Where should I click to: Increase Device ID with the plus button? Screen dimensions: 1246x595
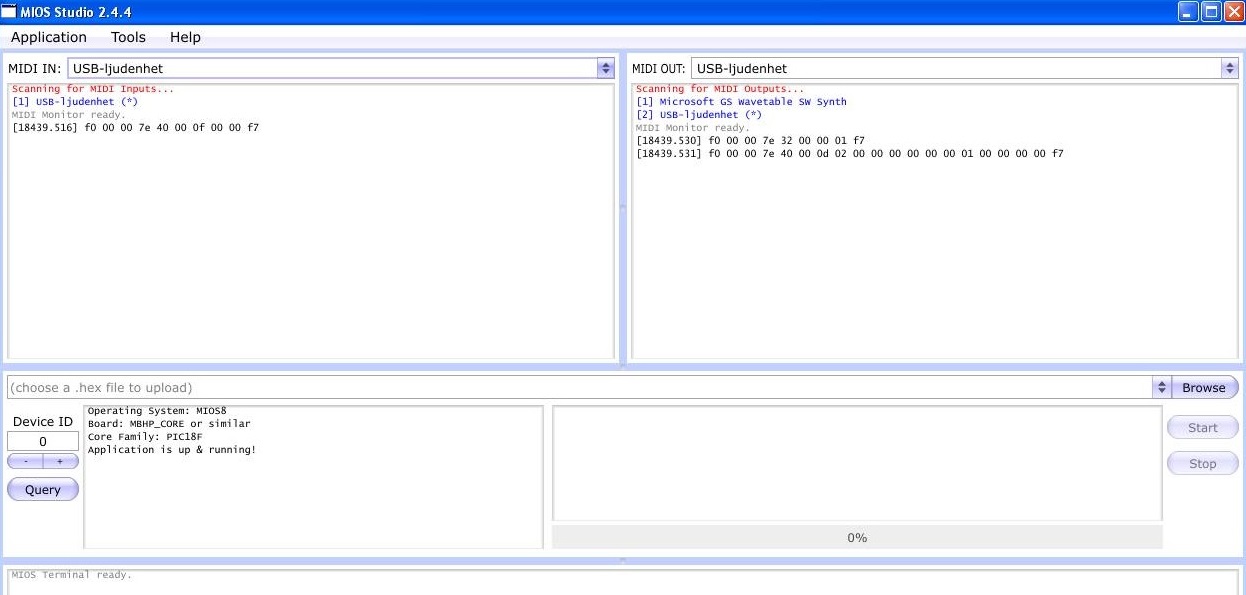click(x=60, y=461)
